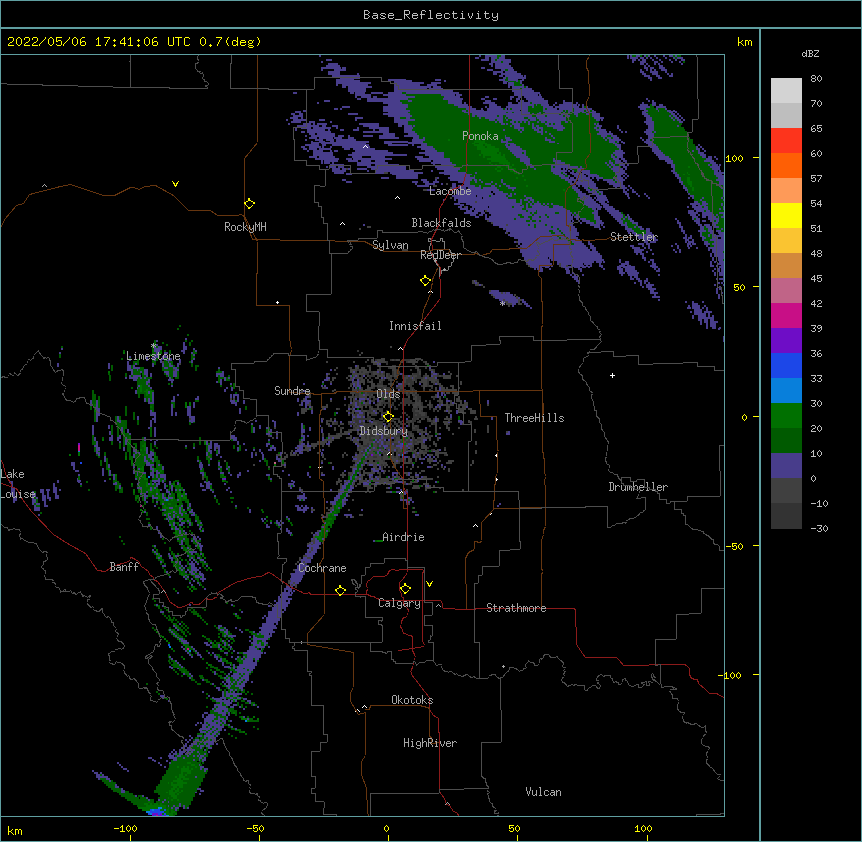Select the yellow 54 dBZ color swatch
Screen dimensions: 862x842
click(x=786, y=215)
